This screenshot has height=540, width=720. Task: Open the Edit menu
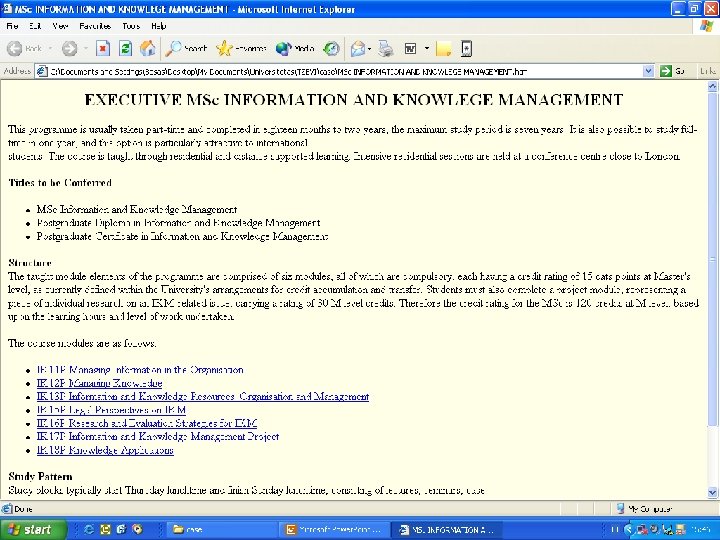tap(35, 26)
